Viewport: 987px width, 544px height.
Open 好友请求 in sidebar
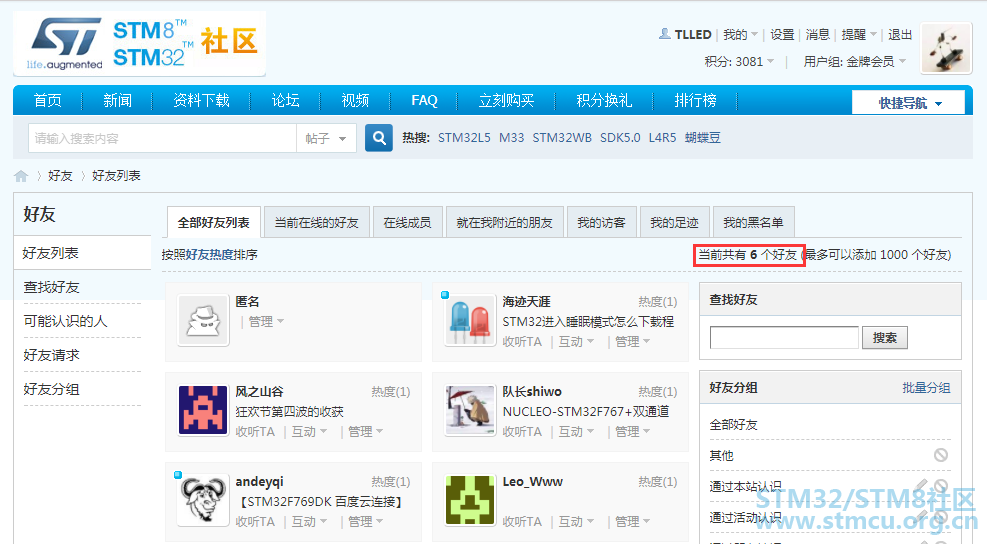pyautogui.click(x=52, y=355)
